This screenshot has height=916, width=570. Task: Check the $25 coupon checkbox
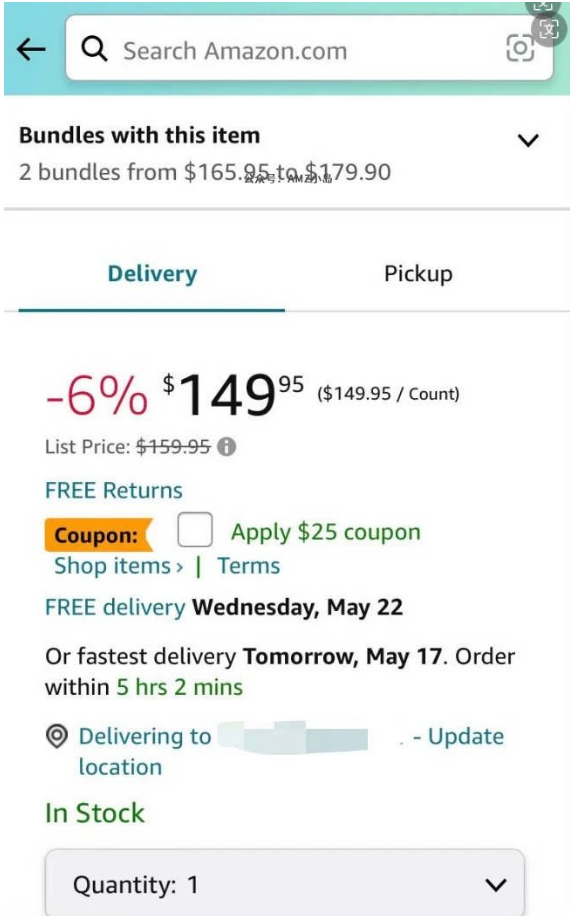(x=194, y=530)
